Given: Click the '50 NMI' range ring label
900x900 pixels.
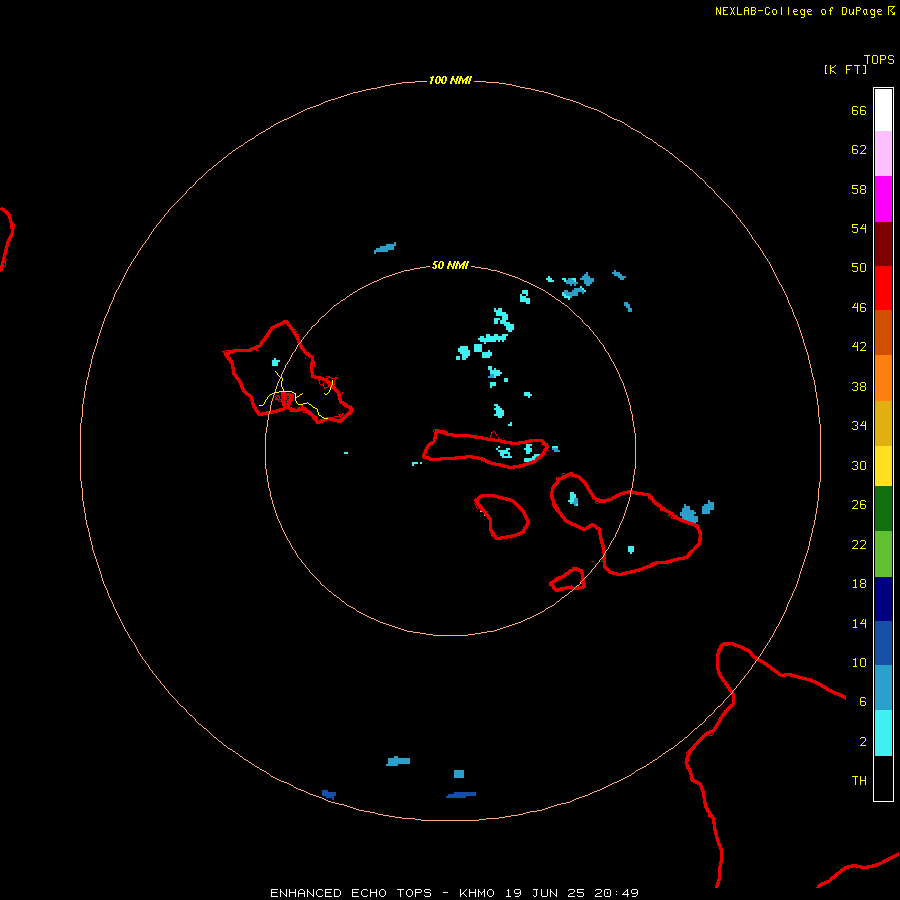Looking at the screenshot, I should tap(450, 265).
